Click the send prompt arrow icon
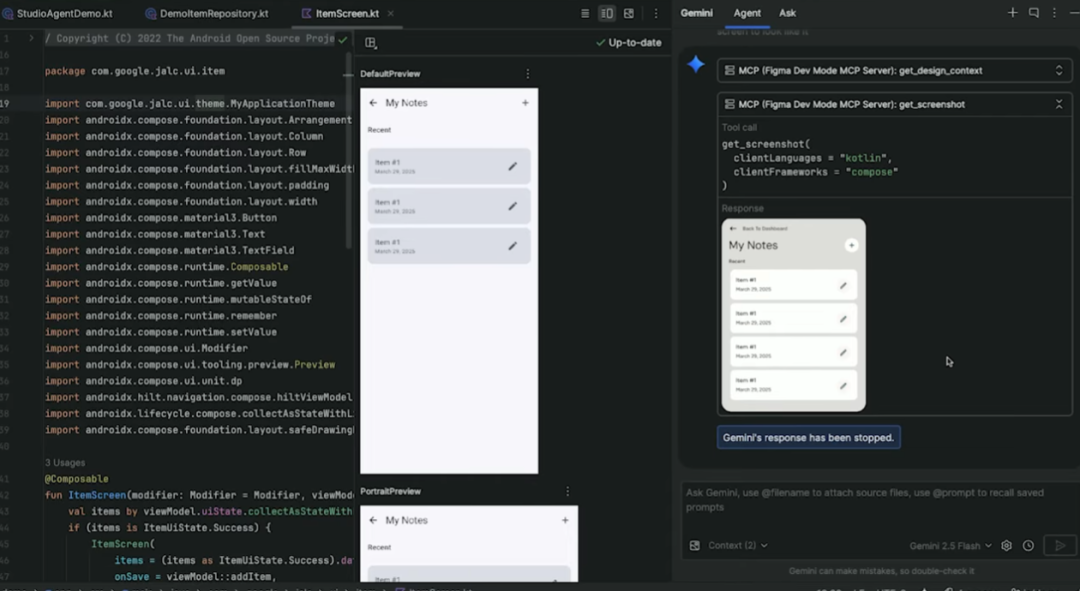 pos(1060,545)
